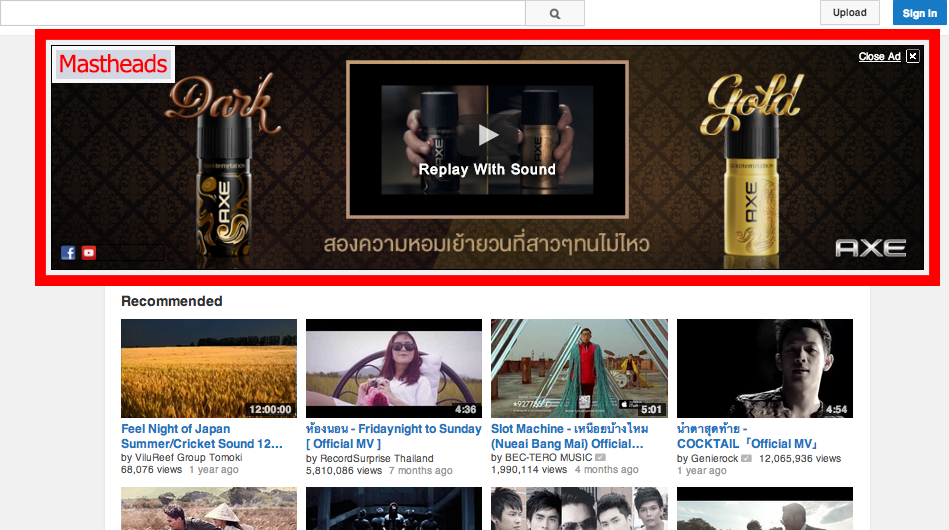The height and width of the screenshot is (530, 949).
Task: Click the '1,990,114 views' text
Action: point(529,469)
